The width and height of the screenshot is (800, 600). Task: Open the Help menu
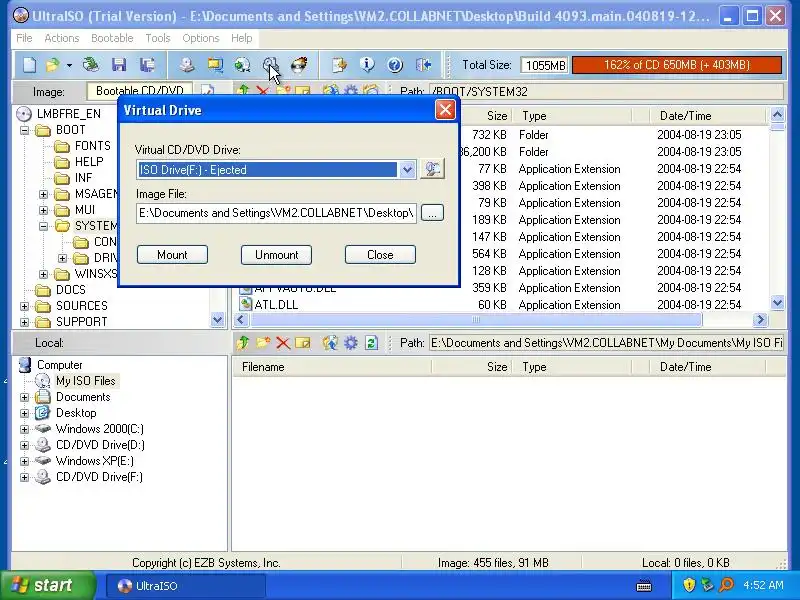[x=241, y=38]
